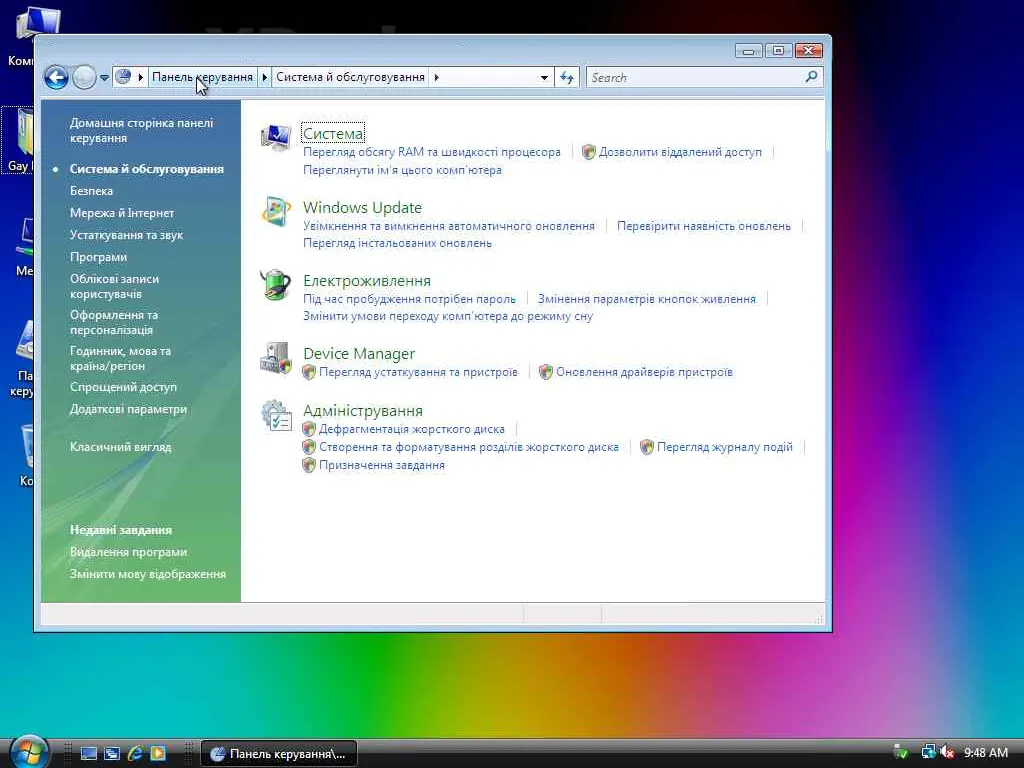Open the Система heading link
Viewport: 1024px width, 768px height.
pyautogui.click(x=333, y=134)
